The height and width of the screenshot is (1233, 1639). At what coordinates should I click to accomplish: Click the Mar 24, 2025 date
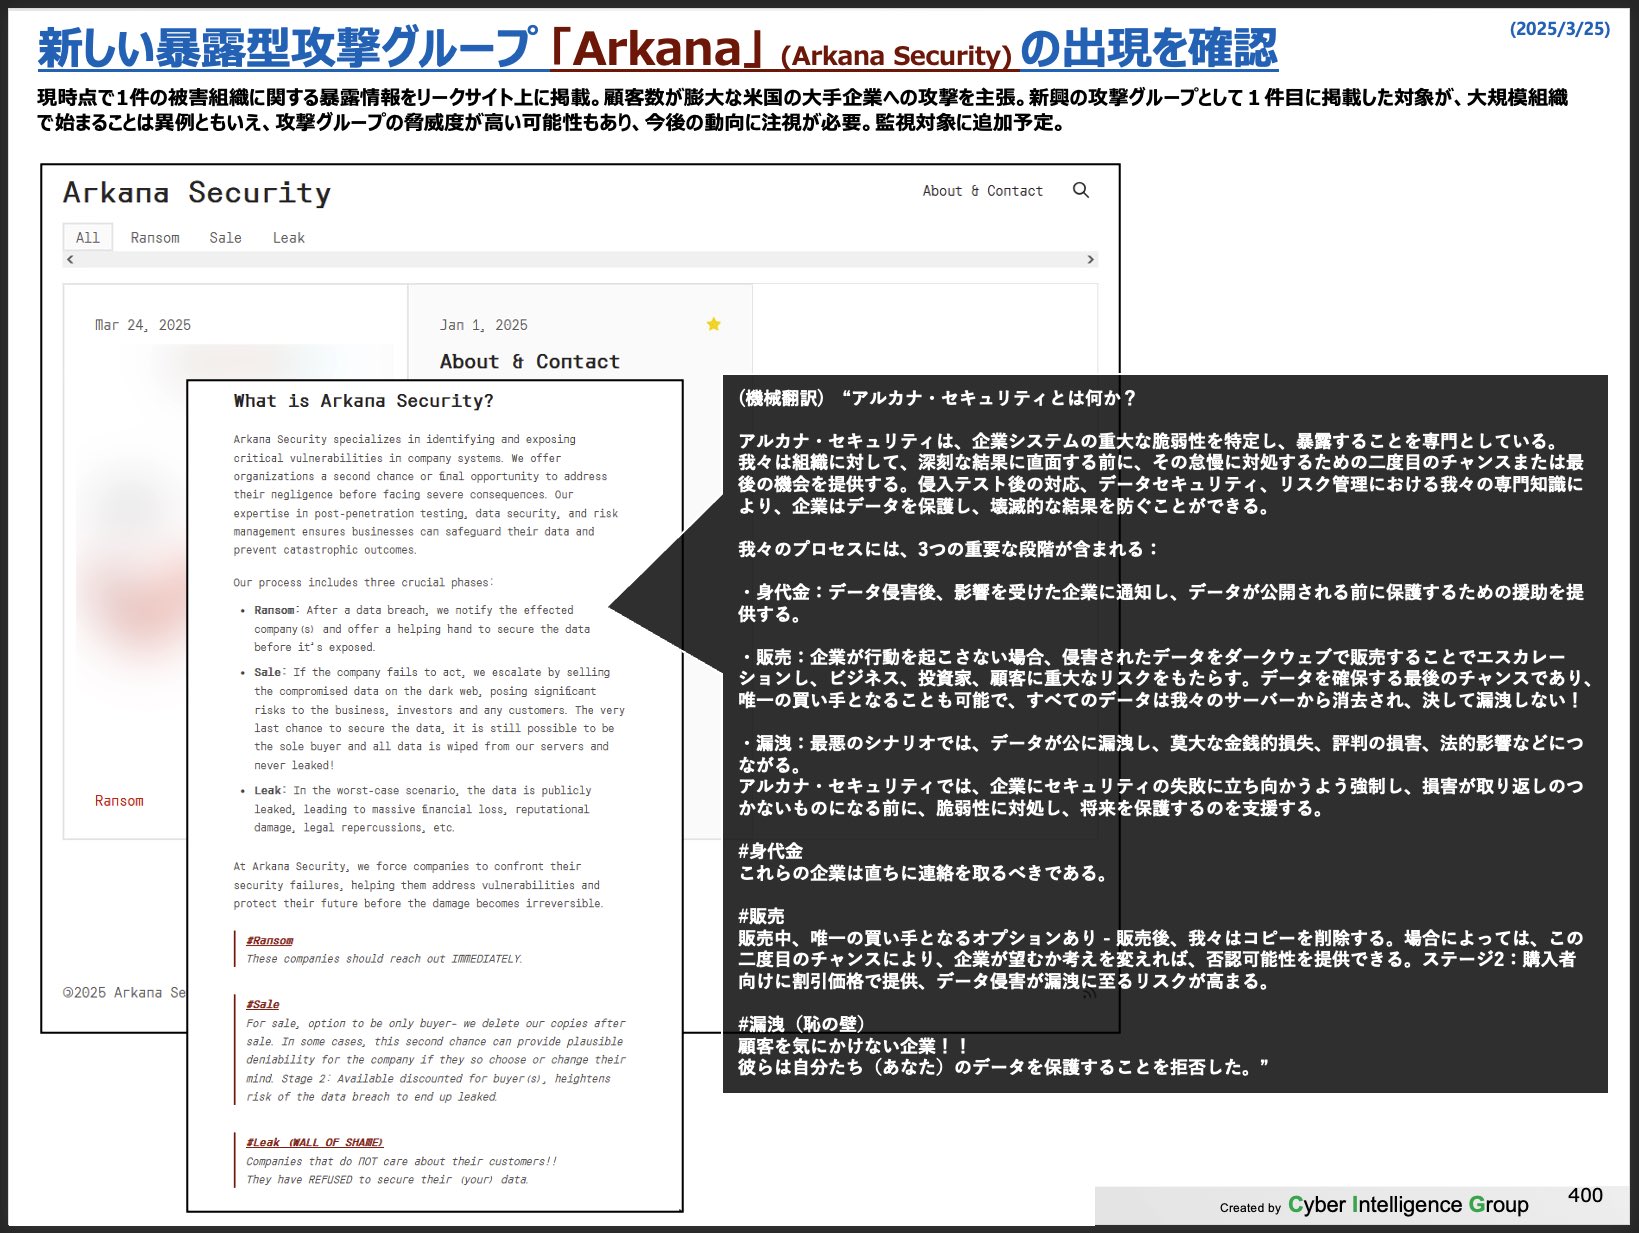(x=143, y=325)
